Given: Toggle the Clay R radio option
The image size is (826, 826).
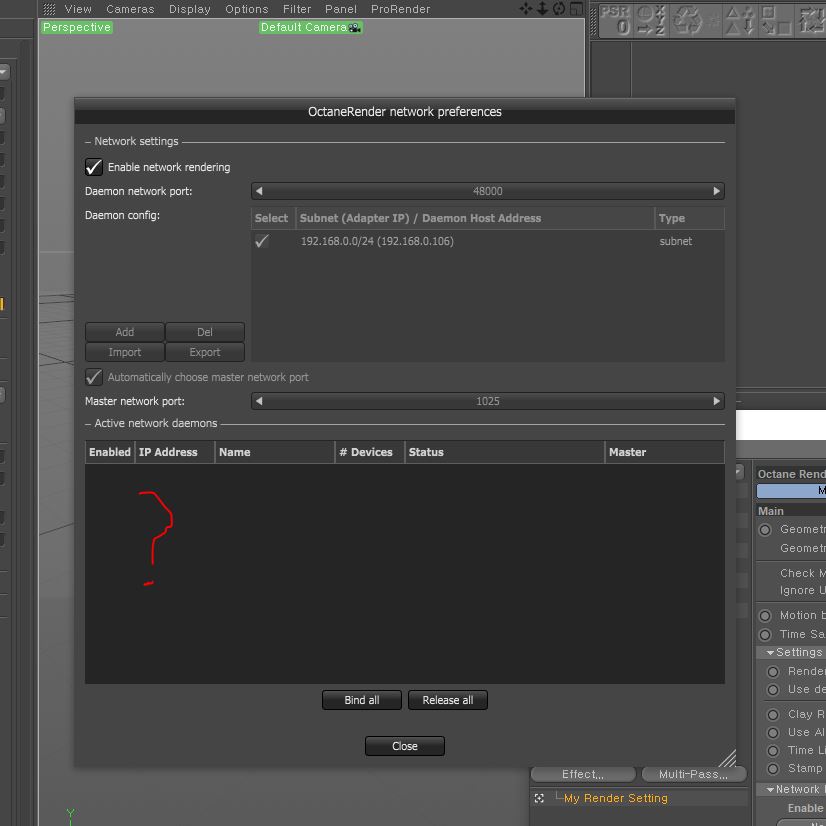Looking at the screenshot, I should point(773,715).
